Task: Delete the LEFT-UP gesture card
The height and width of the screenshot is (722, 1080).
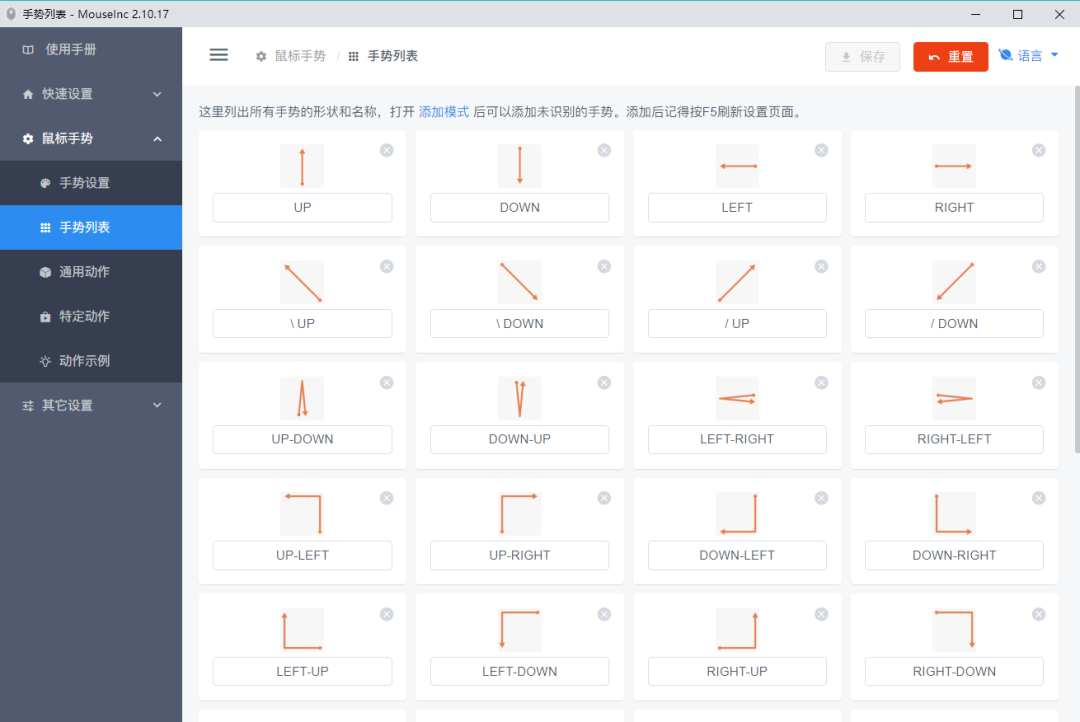Action: click(x=386, y=615)
